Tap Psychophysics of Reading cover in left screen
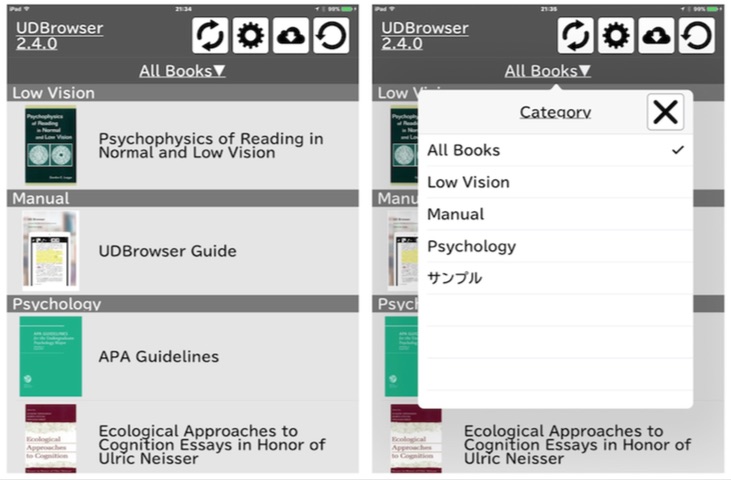 coord(50,145)
